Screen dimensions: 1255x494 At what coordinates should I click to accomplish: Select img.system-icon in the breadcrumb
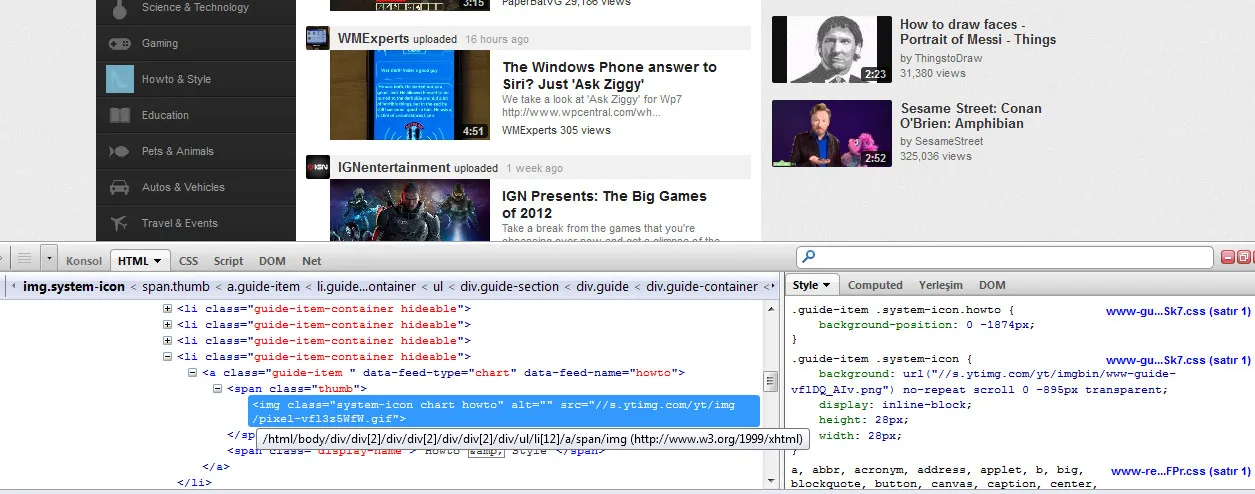[x=74, y=286]
